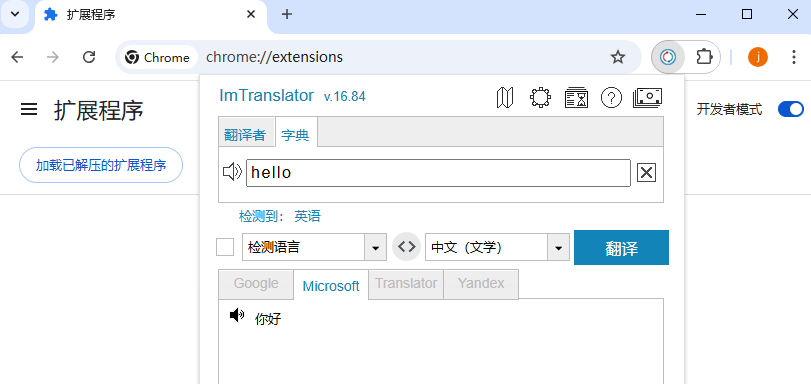Click the blue 翻译 button
This screenshot has height=384, width=811.
coord(621,247)
